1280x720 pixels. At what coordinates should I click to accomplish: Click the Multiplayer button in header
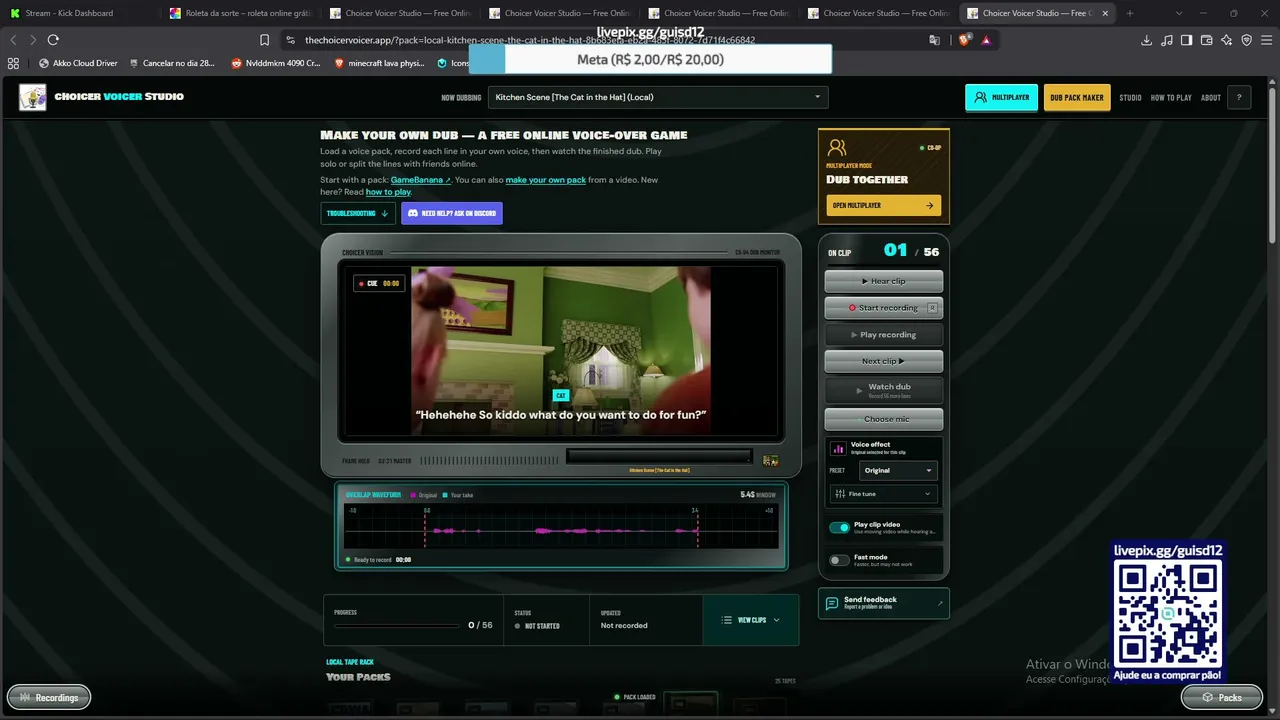pos(1001,98)
